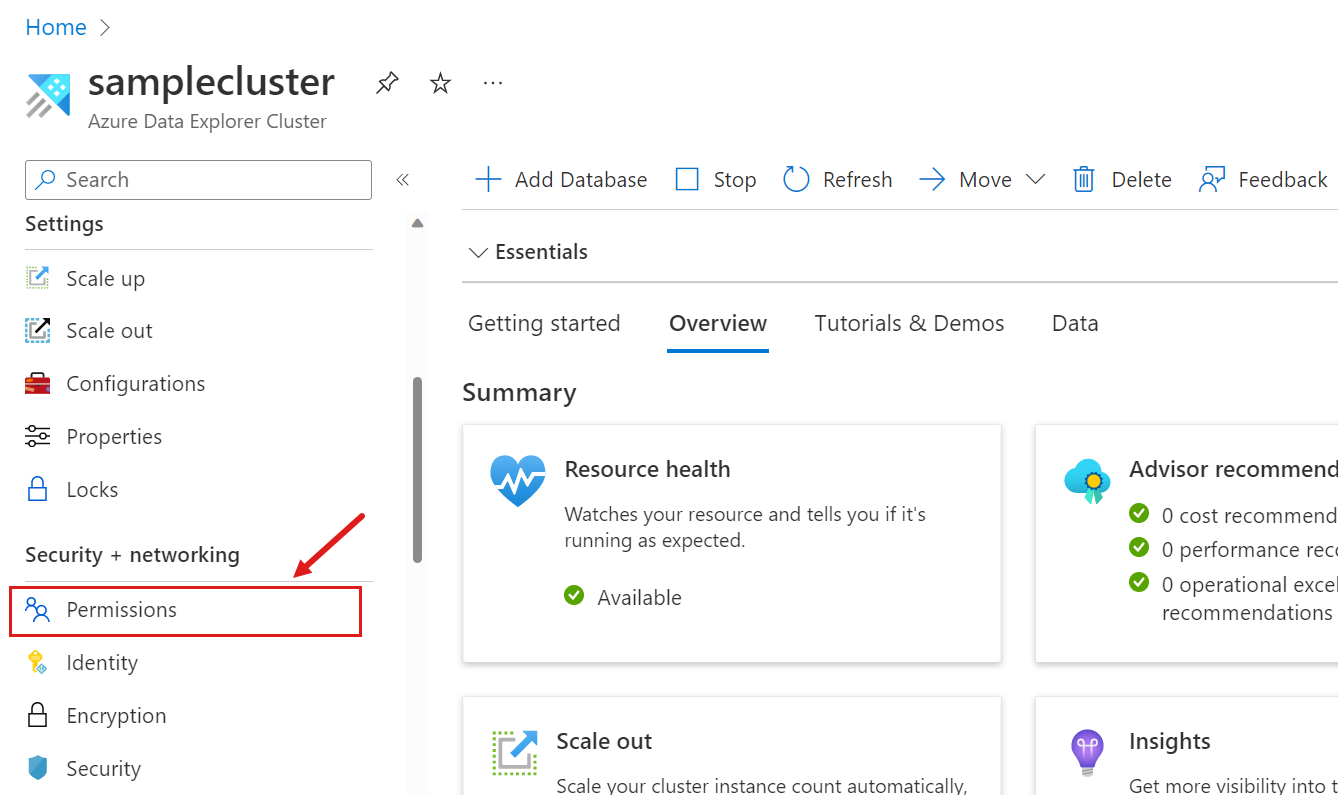The image size is (1338, 795).
Task: Pin samplecluster to dashboard
Action: (387, 83)
